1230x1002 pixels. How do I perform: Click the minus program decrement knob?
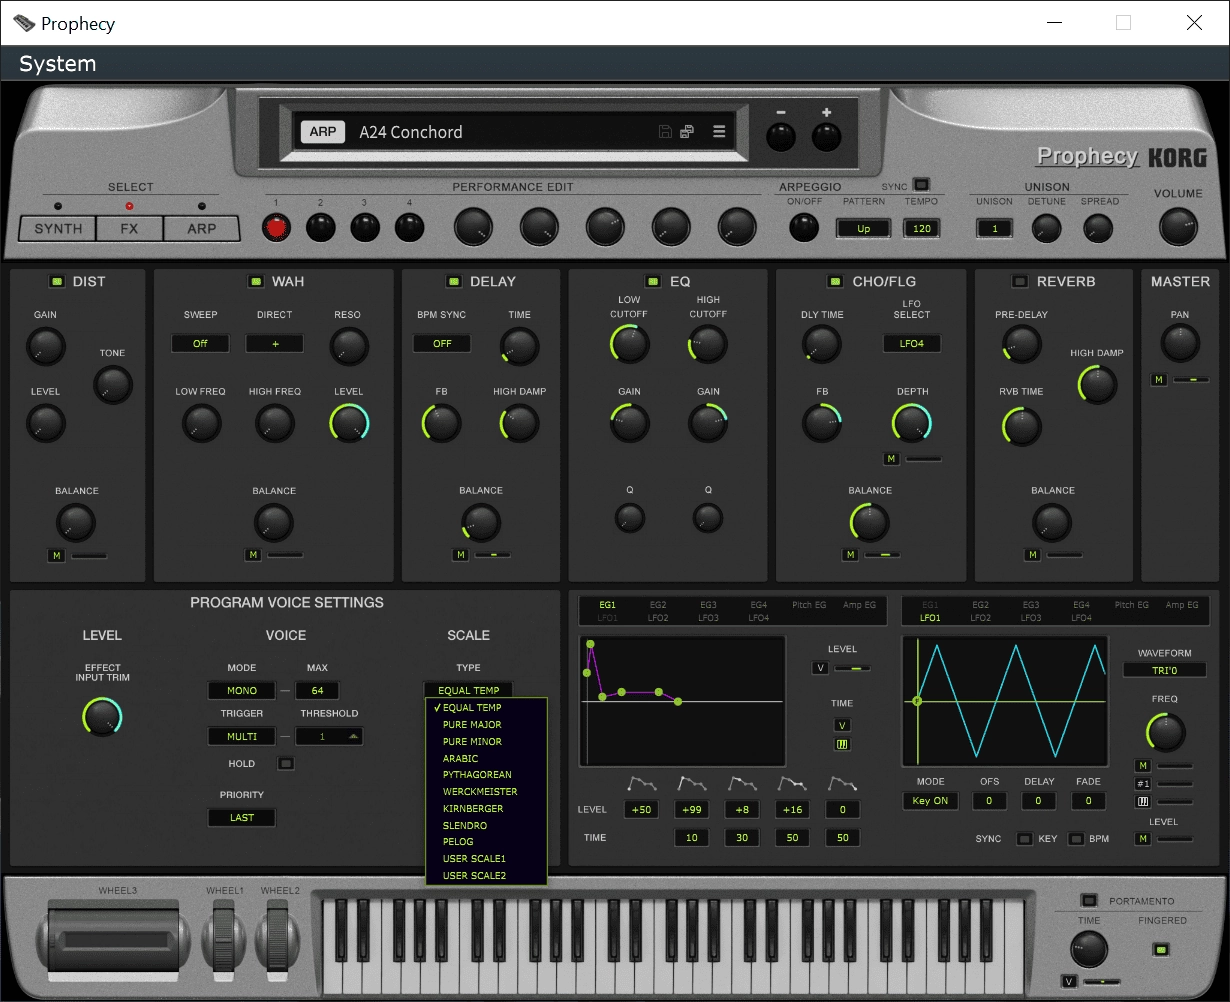tap(781, 137)
